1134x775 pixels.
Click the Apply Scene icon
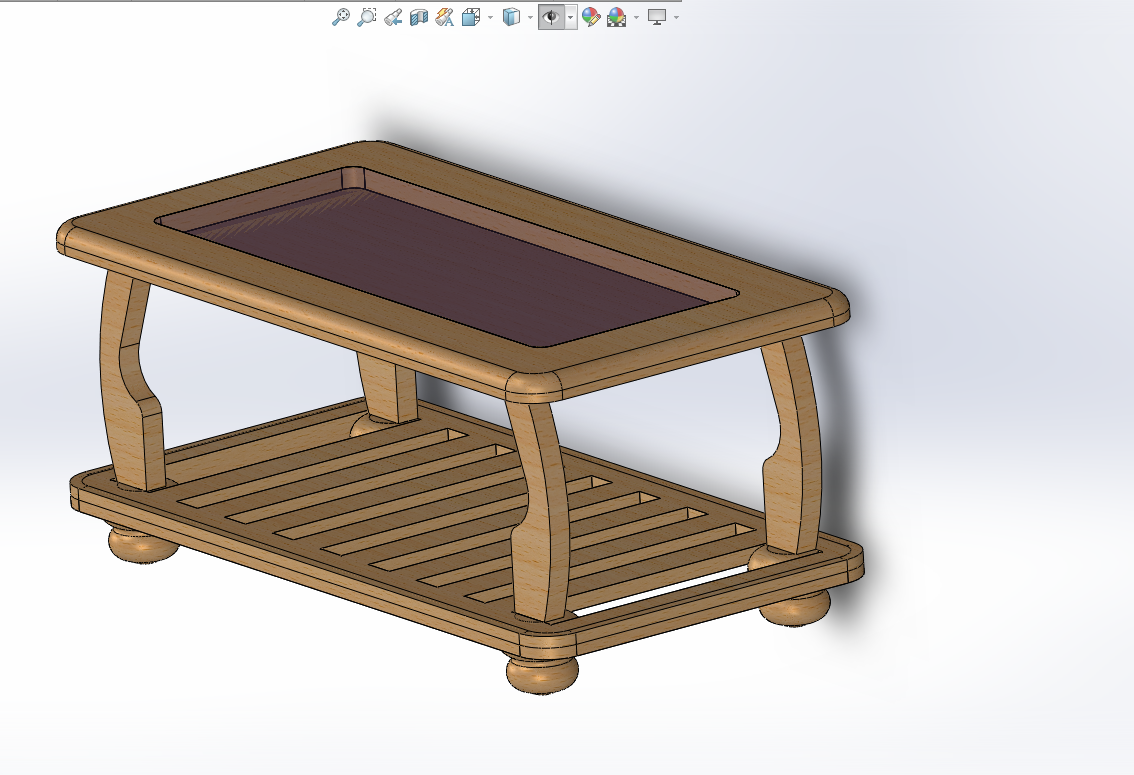coord(617,17)
